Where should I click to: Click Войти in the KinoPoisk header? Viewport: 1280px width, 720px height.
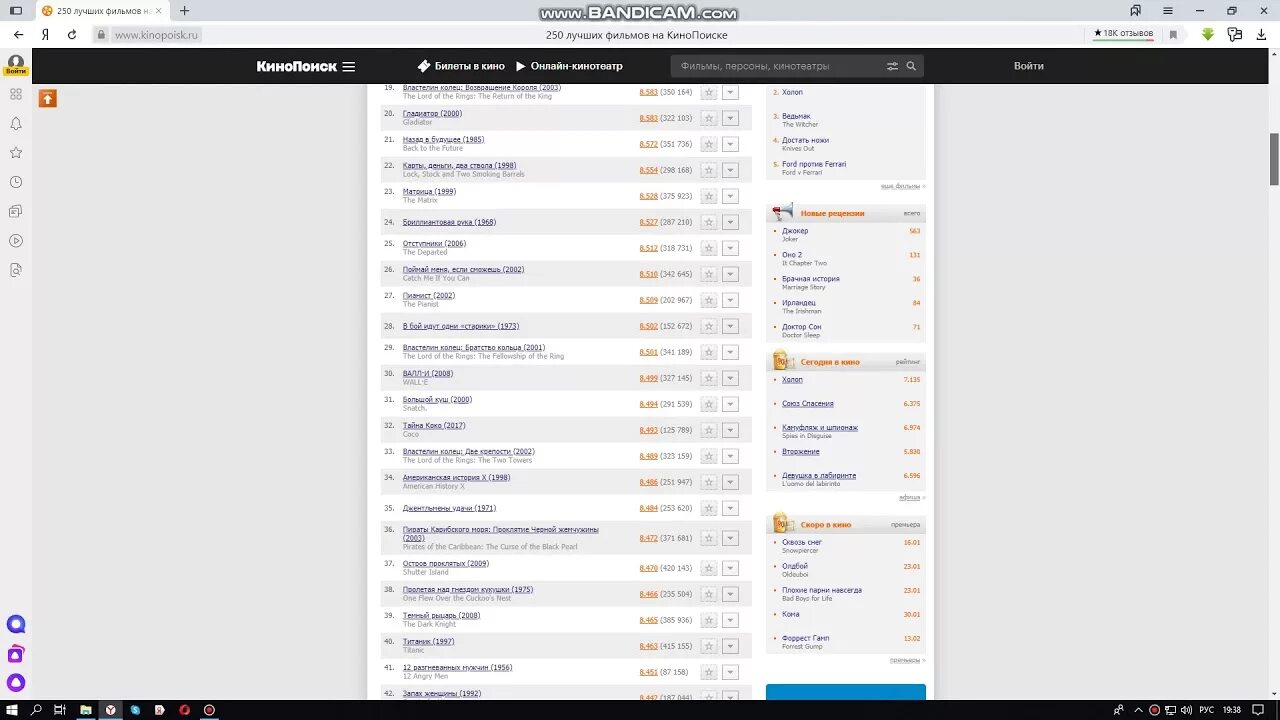[x=1029, y=66]
